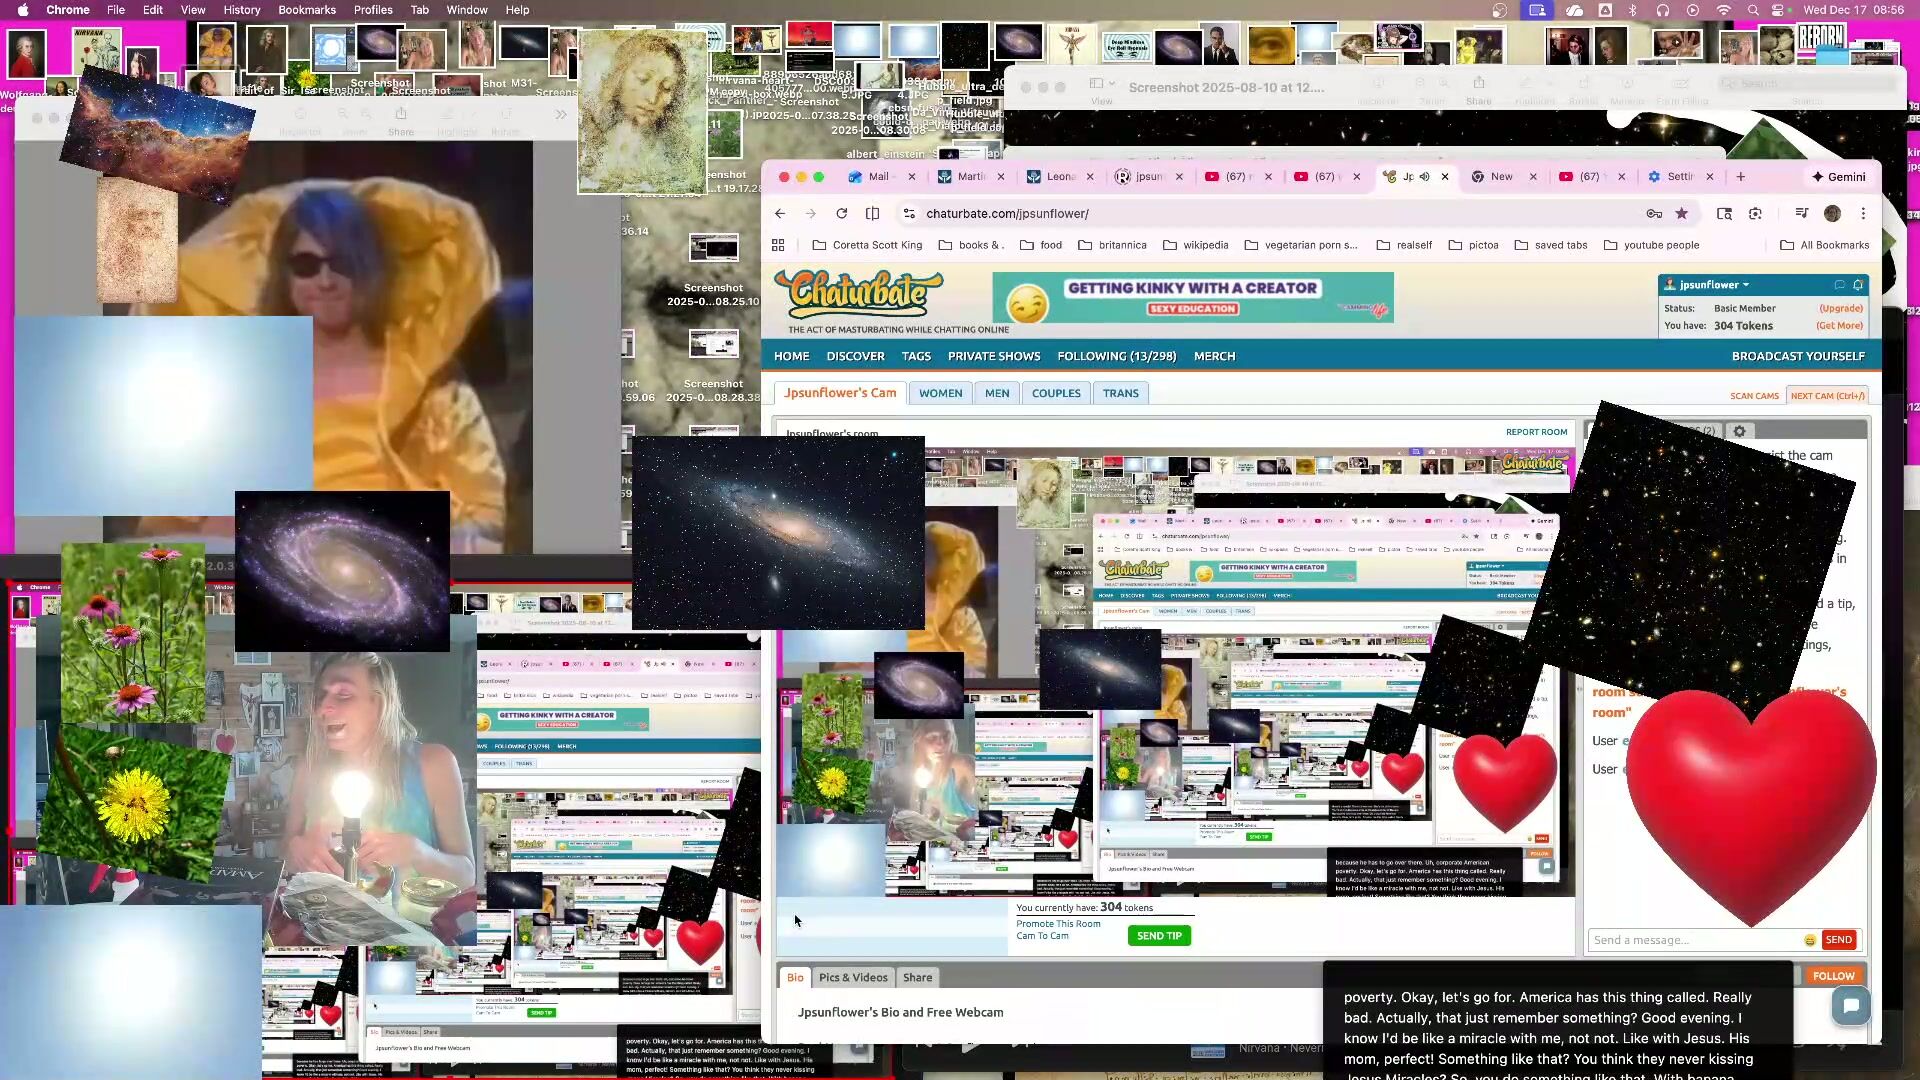The width and height of the screenshot is (1920, 1080).
Task: Open macOS Control Center in the menu bar
Action: pyautogui.click(x=1778, y=10)
